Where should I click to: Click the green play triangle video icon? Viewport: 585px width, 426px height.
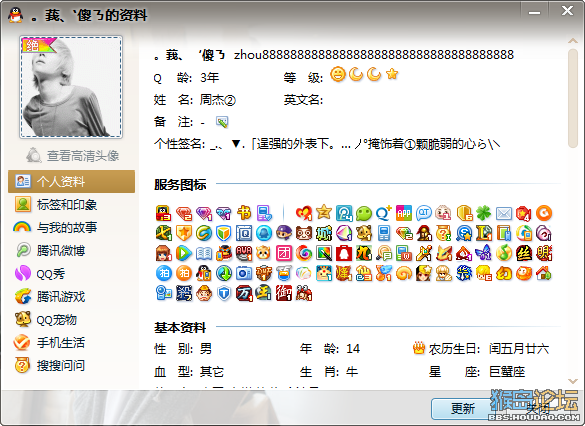(184, 253)
